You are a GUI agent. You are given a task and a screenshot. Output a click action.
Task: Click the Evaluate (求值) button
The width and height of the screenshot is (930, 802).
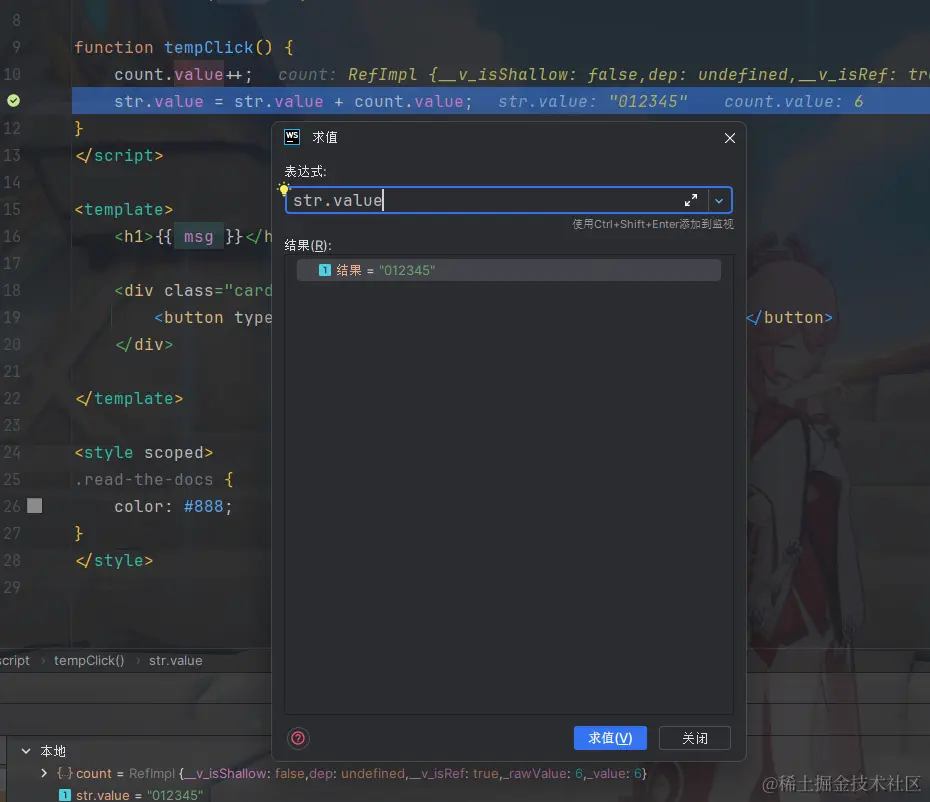pos(610,738)
